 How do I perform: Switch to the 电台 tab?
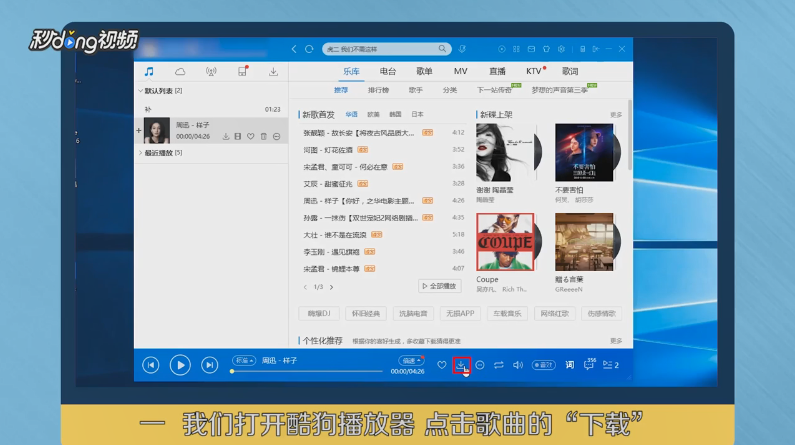coord(388,71)
